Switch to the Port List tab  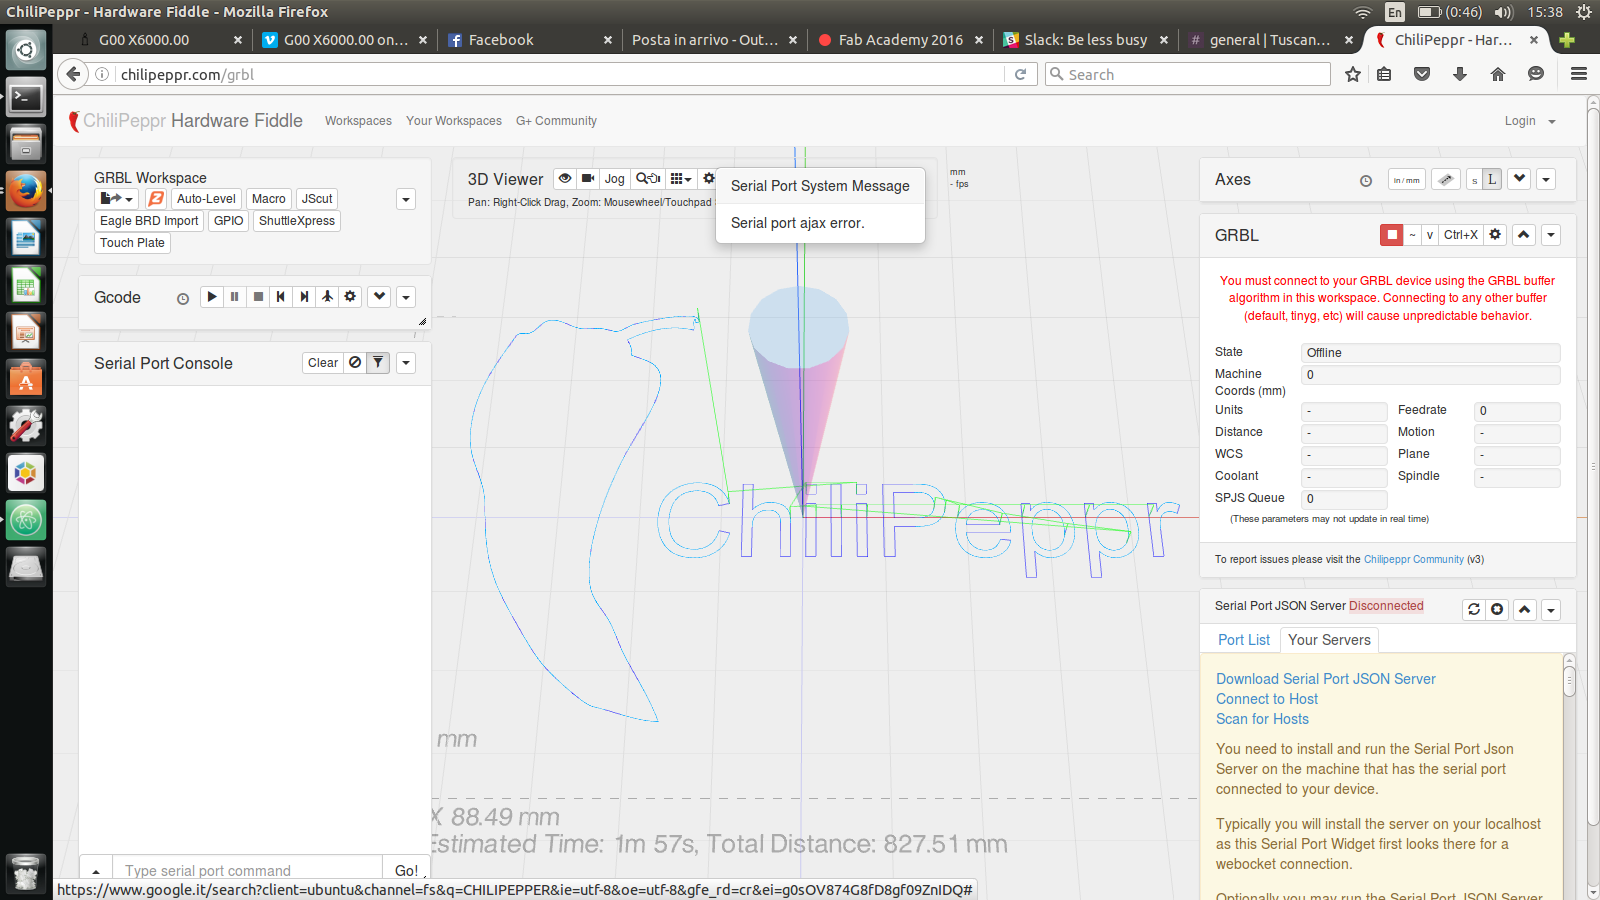click(1243, 640)
